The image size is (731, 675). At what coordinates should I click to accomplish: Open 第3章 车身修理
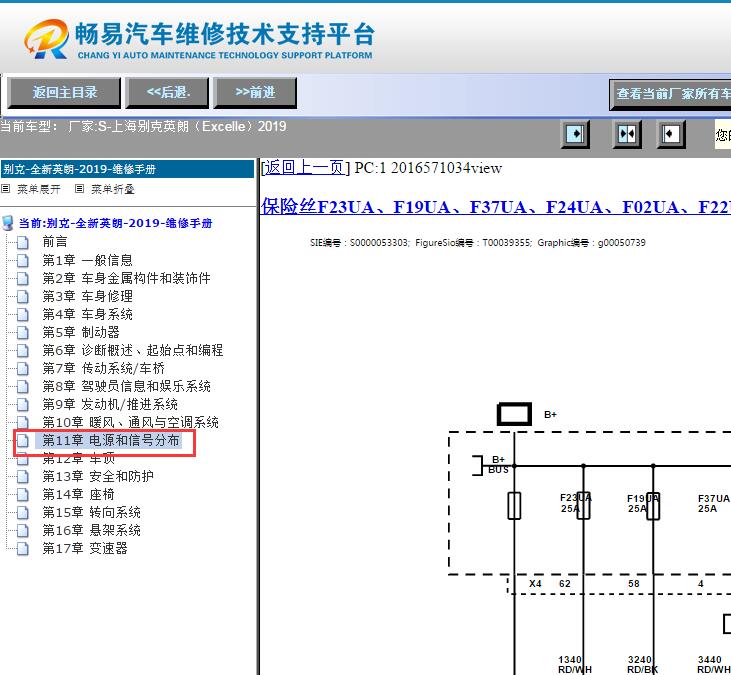click(x=88, y=296)
